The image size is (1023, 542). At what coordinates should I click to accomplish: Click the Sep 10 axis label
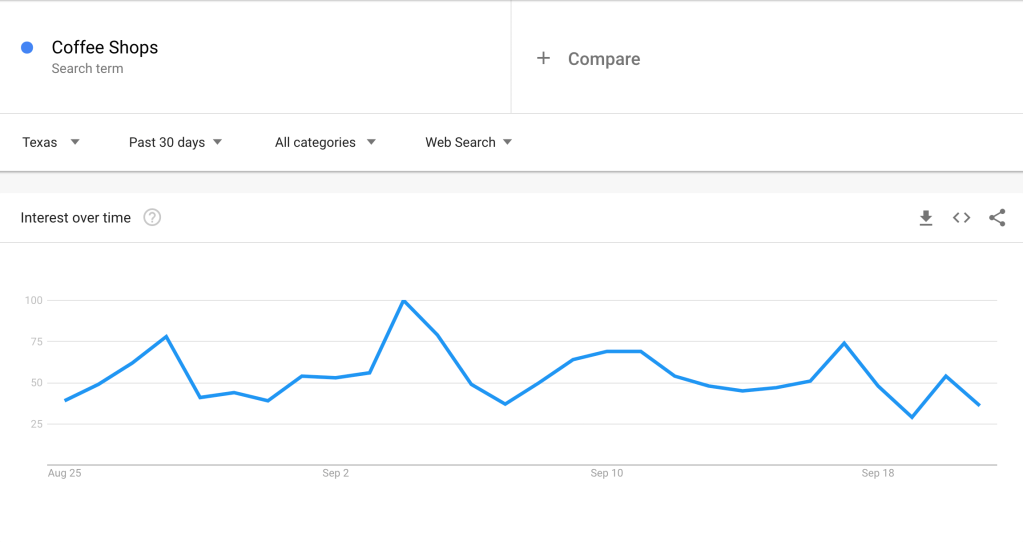tap(606, 473)
